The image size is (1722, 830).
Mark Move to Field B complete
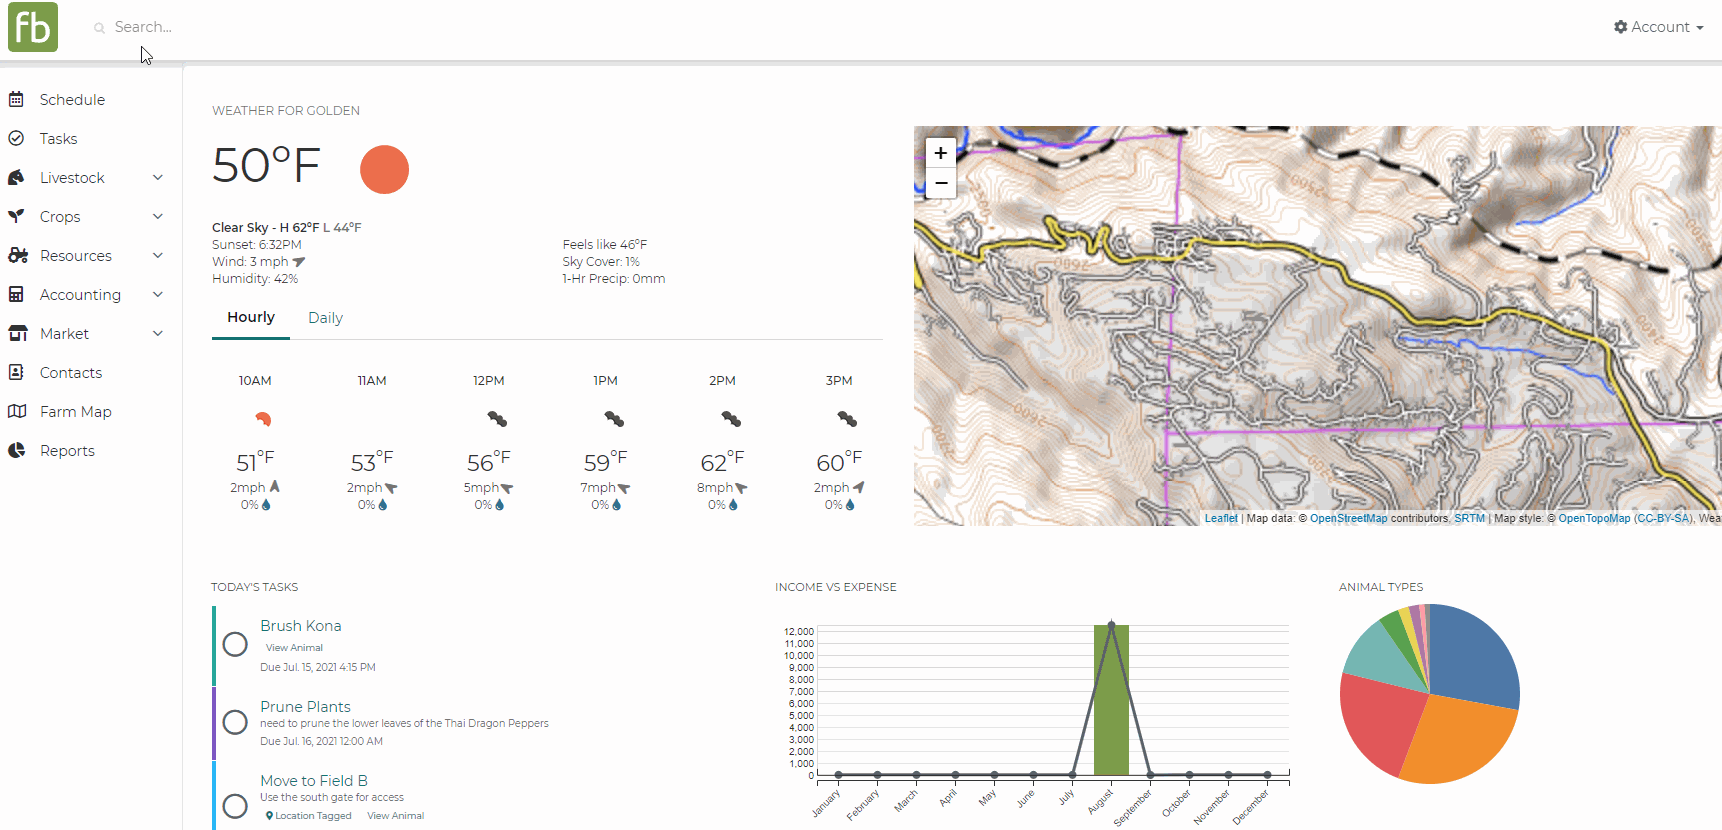235,806
